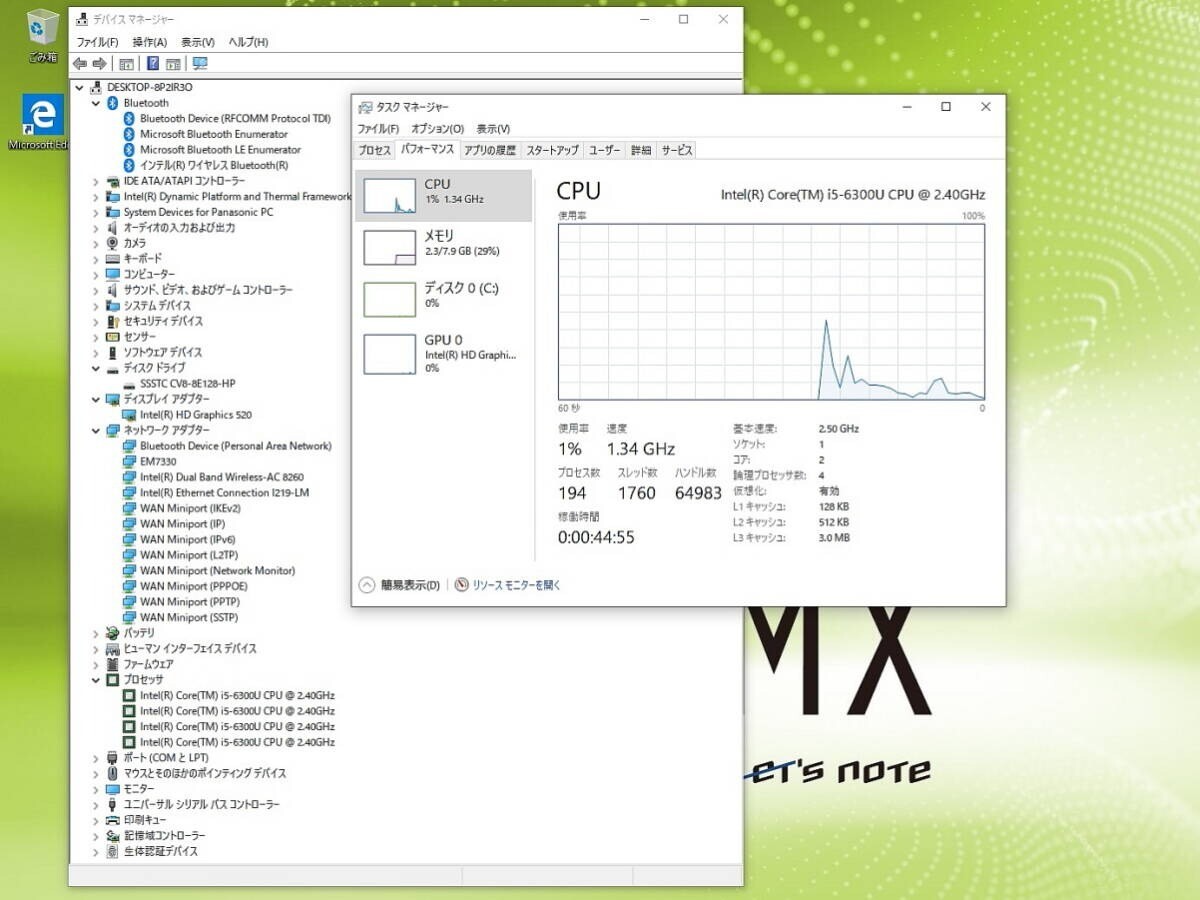Click the computer icon beside DESKTOP-8P2IR3O
The image size is (1200, 900).
tap(97, 87)
